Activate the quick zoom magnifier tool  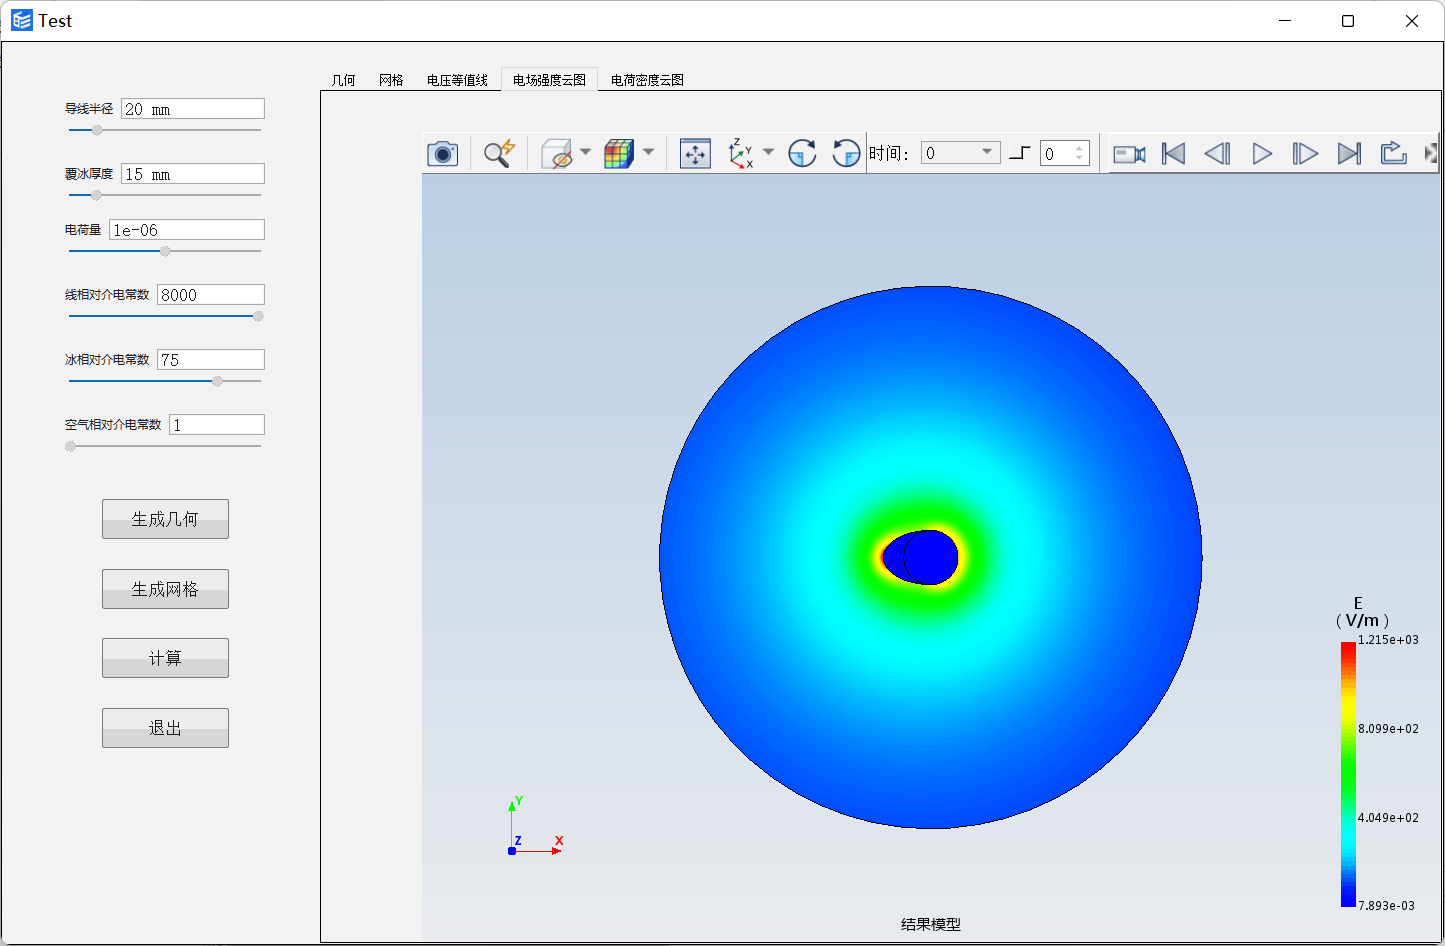(x=499, y=153)
